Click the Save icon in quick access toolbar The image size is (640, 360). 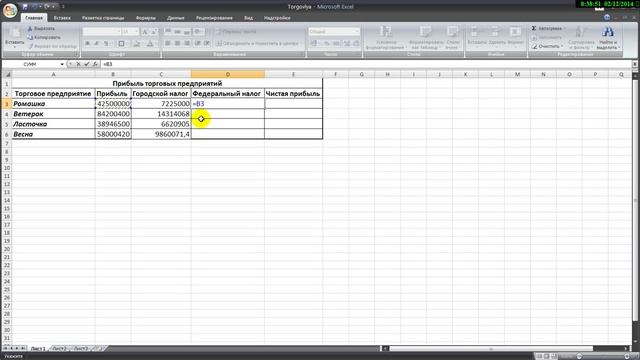(25, 7)
